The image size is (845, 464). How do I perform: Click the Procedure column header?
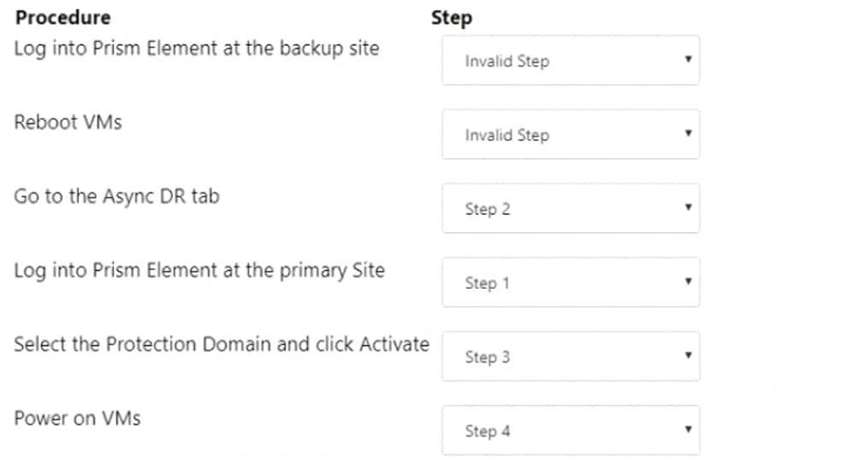(x=63, y=17)
